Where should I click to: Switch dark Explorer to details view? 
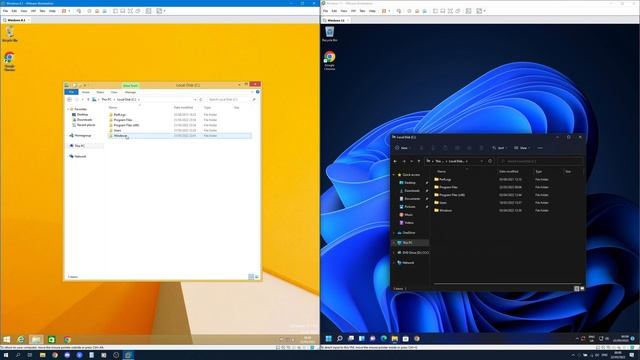pyautogui.click(x=576, y=289)
